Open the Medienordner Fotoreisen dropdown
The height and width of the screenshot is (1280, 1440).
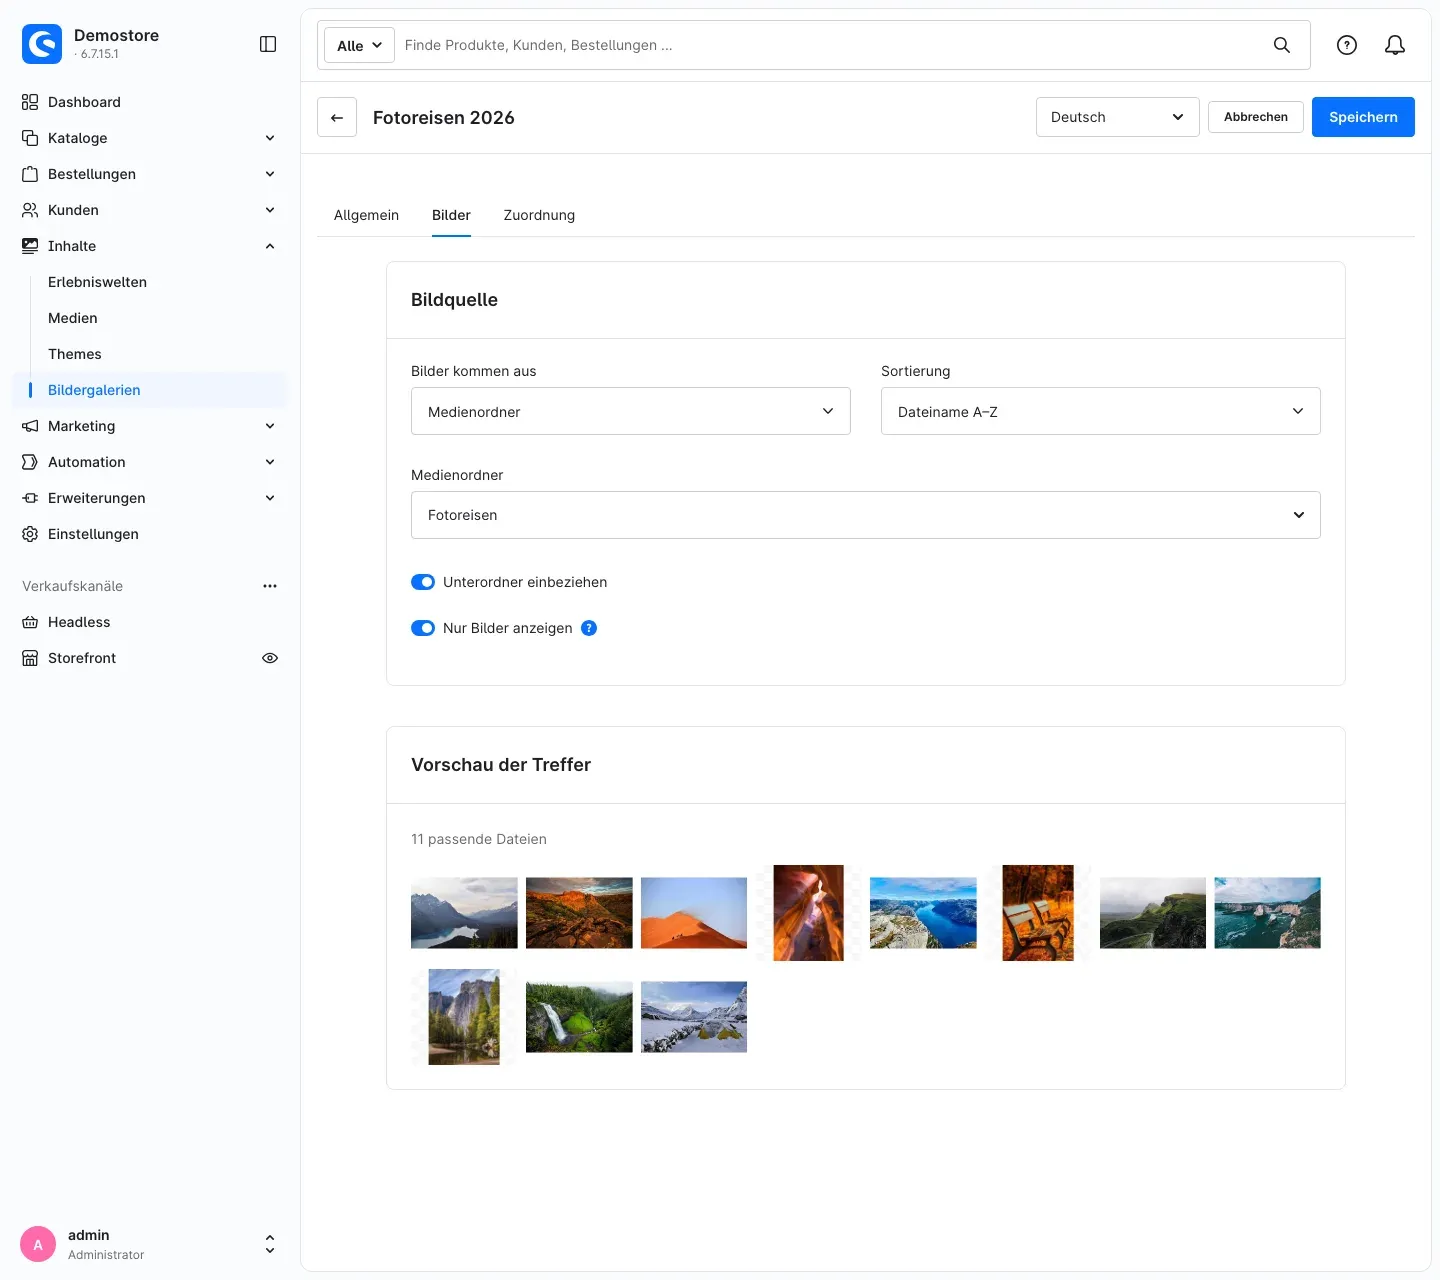click(865, 515)
